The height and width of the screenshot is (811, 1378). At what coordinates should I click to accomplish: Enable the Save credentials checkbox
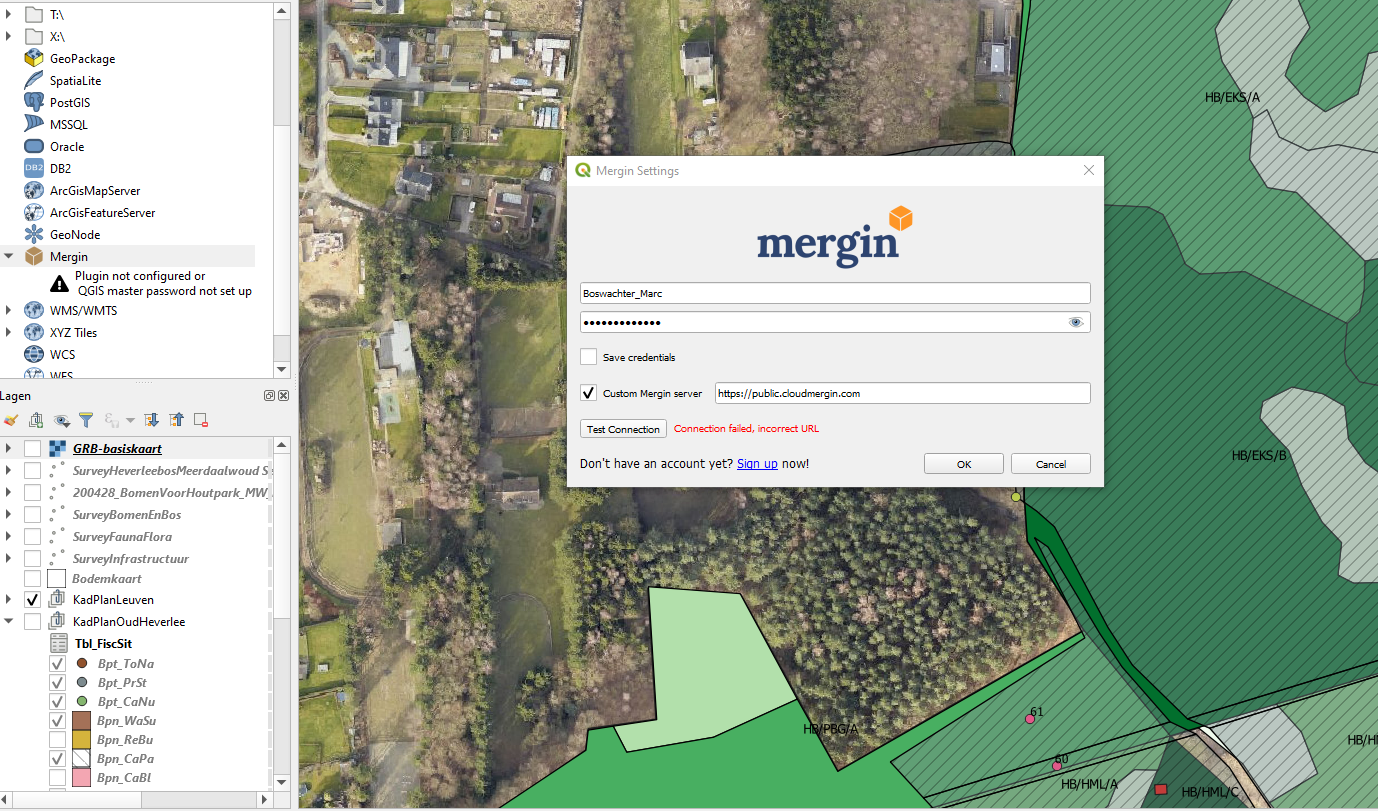(588, 357)
